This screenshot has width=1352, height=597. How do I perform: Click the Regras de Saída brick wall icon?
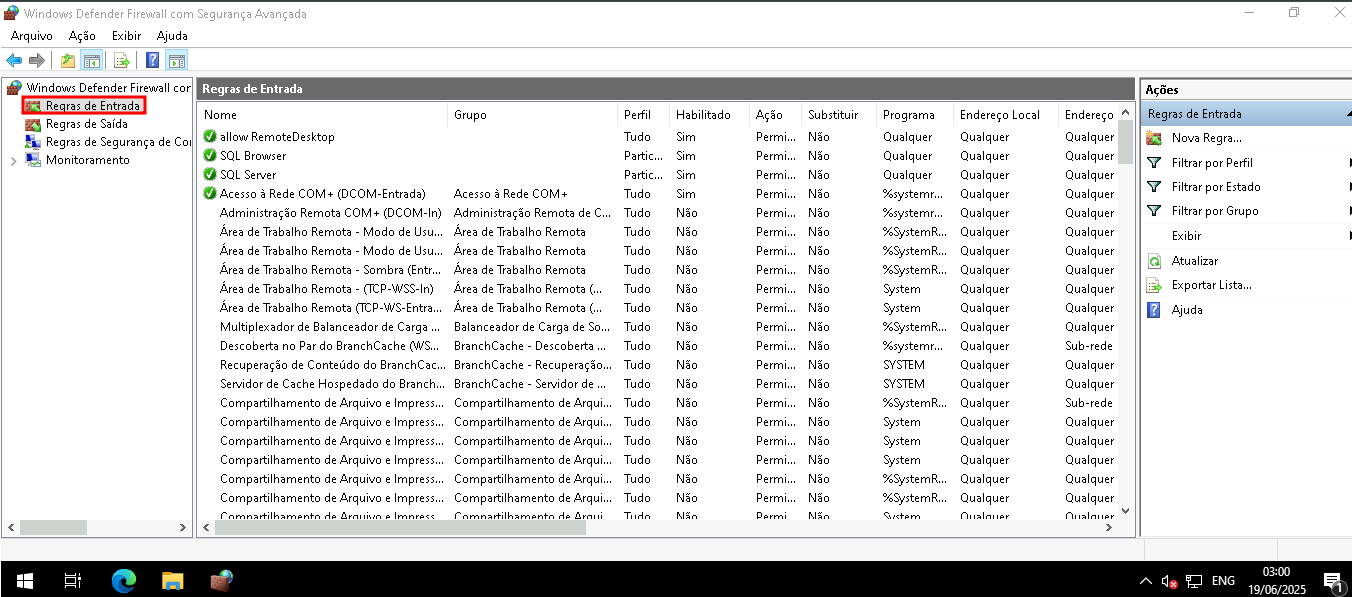34,124
